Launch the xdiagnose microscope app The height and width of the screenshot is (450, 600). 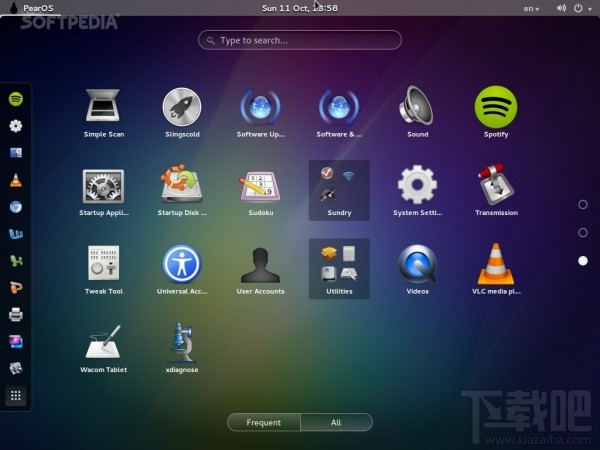182,348
